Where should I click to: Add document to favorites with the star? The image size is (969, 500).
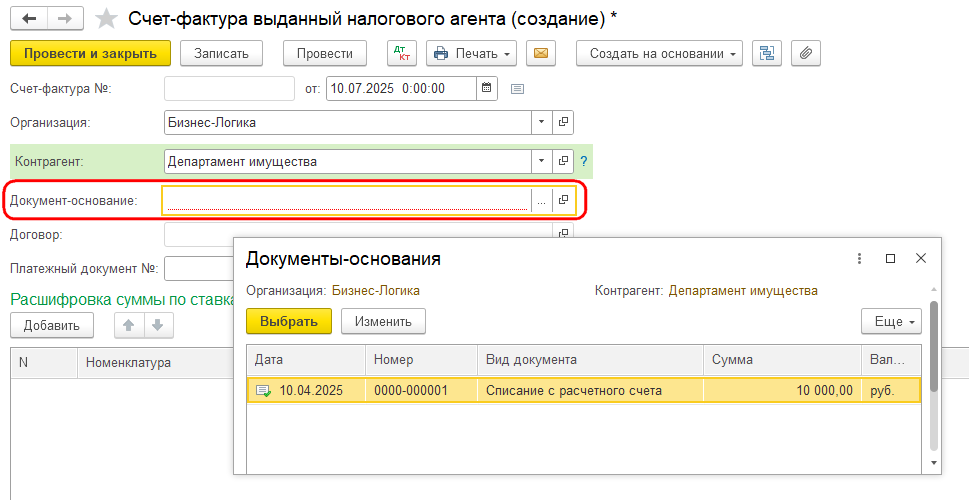point(106,19)
